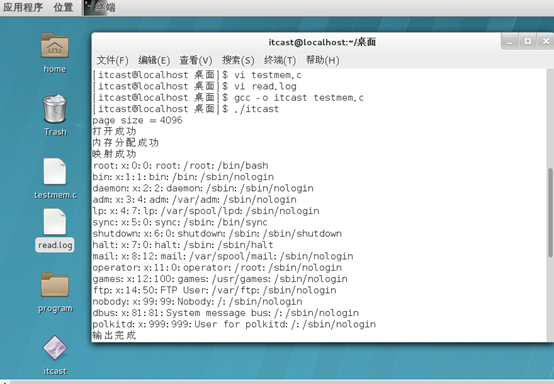
Task: Open the 应用程序 panel menu
Action: [x=23, y=7]
